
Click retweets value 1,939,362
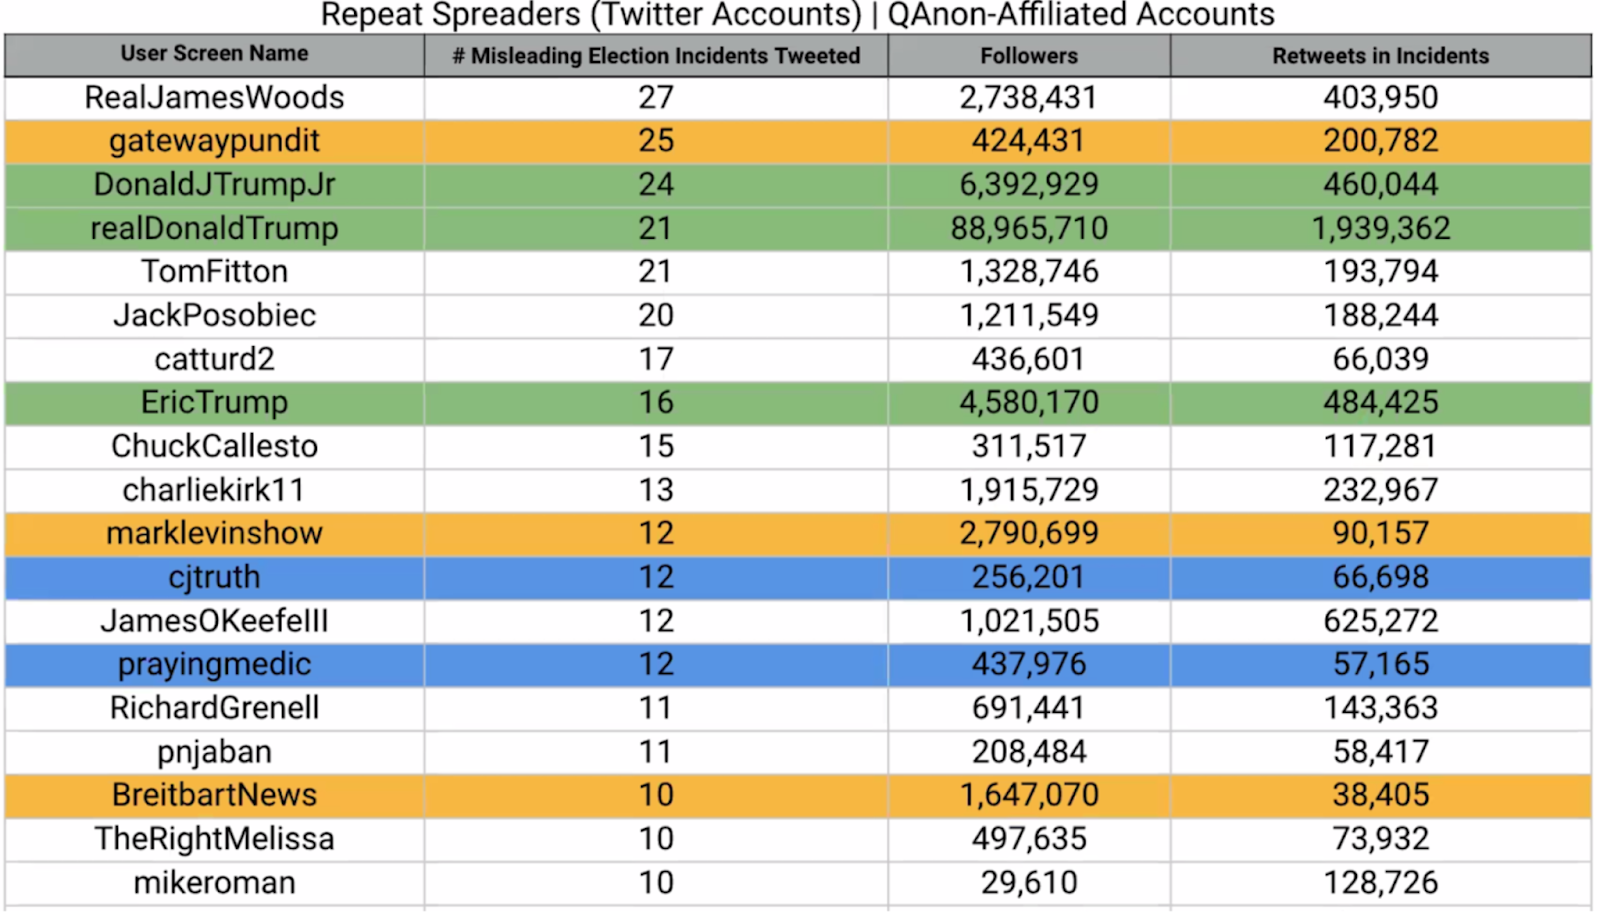point(1381,228)
